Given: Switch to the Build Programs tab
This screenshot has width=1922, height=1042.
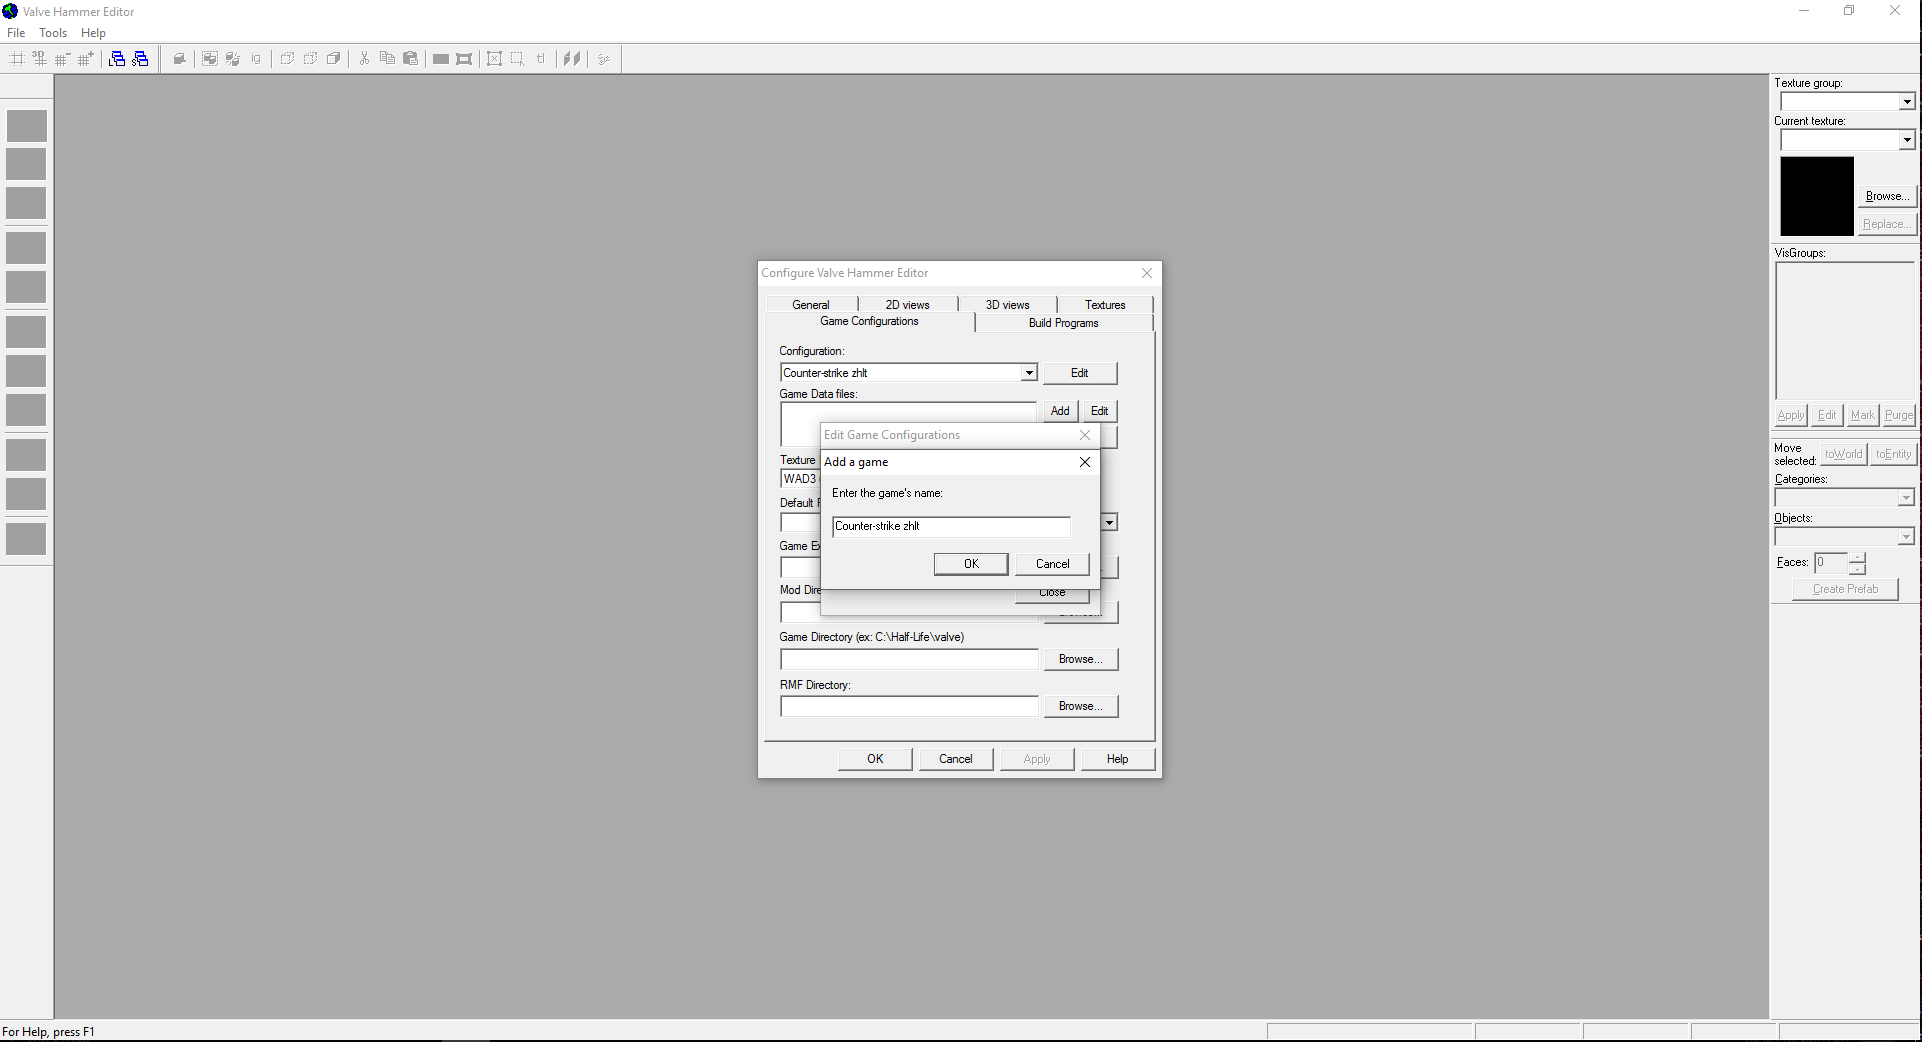Looking at the screenshot, I should 1063,323.
